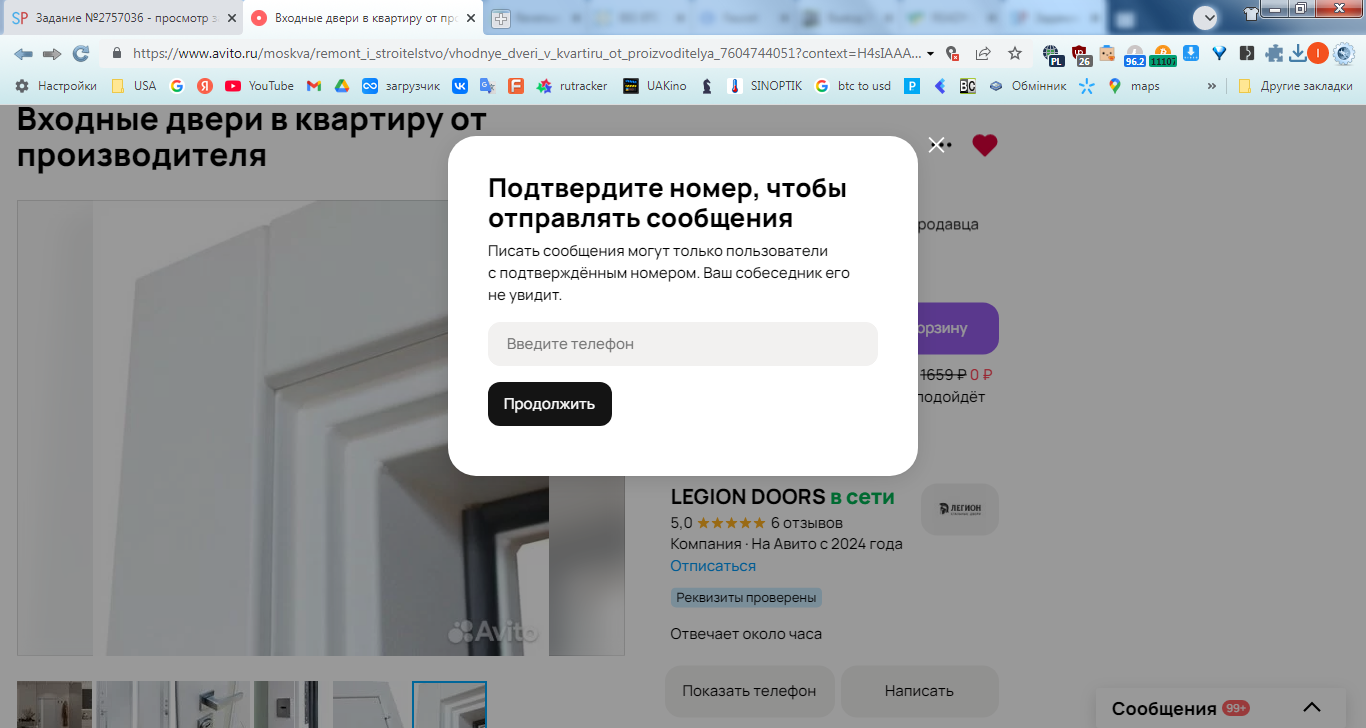Viewport: 1366px width, 728px height.
Task: Open the Google Drive bookmark icon
Action: point(342,86)
